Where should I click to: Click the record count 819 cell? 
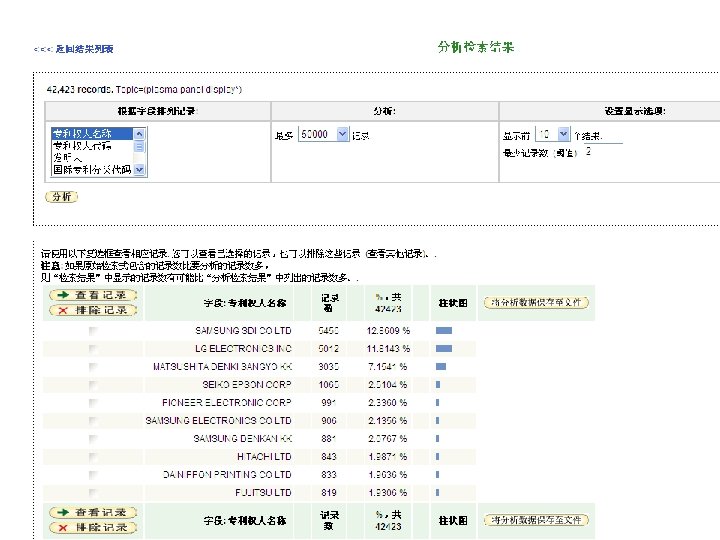click(x=329, y=492)
